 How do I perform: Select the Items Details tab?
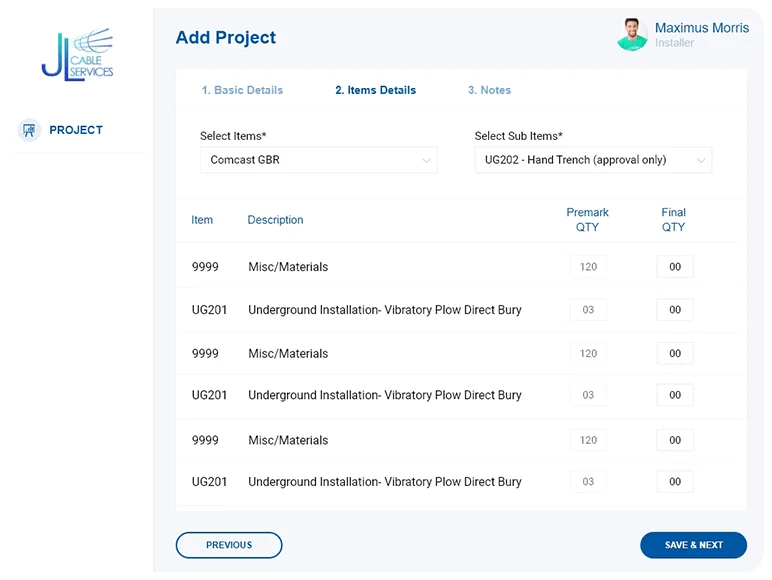[x=375, y=90]
